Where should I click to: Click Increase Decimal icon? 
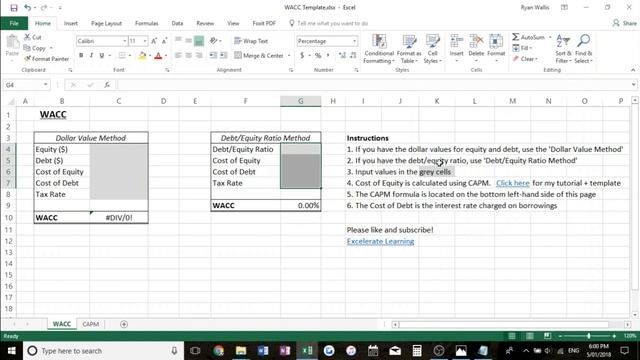coord(342,55)
